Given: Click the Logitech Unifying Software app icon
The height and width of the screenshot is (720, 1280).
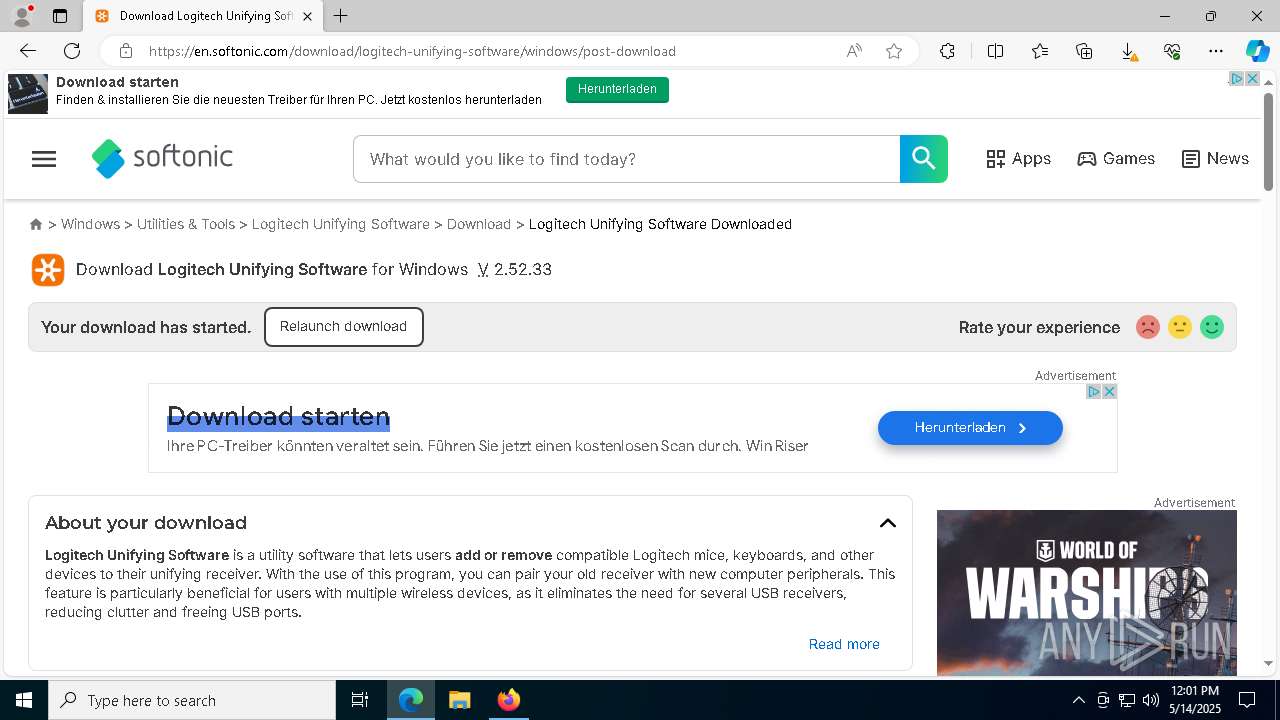Looking at the screenshot, I should point(48,270).
